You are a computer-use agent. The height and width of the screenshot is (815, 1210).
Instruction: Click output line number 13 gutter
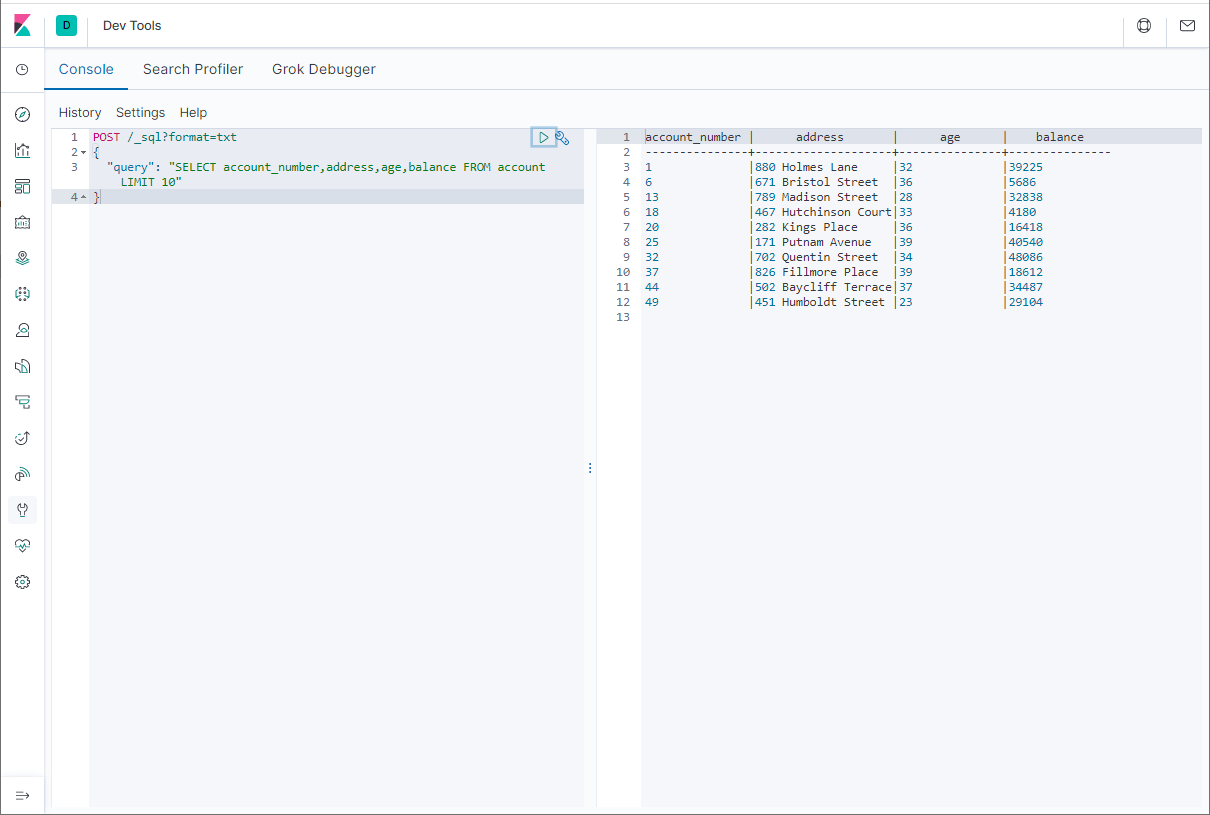click(624, 317)
